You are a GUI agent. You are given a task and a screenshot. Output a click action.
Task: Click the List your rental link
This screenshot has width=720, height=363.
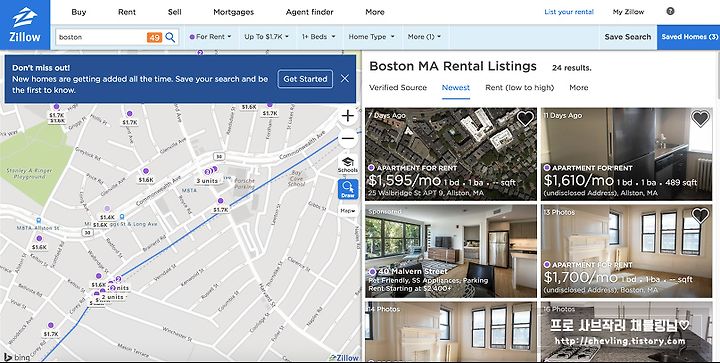pos(569,12)
